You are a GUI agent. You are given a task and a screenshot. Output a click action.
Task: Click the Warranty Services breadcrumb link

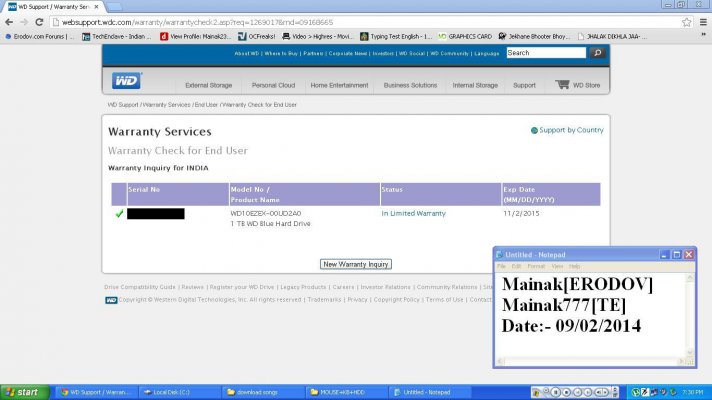(x=167, y=105)
